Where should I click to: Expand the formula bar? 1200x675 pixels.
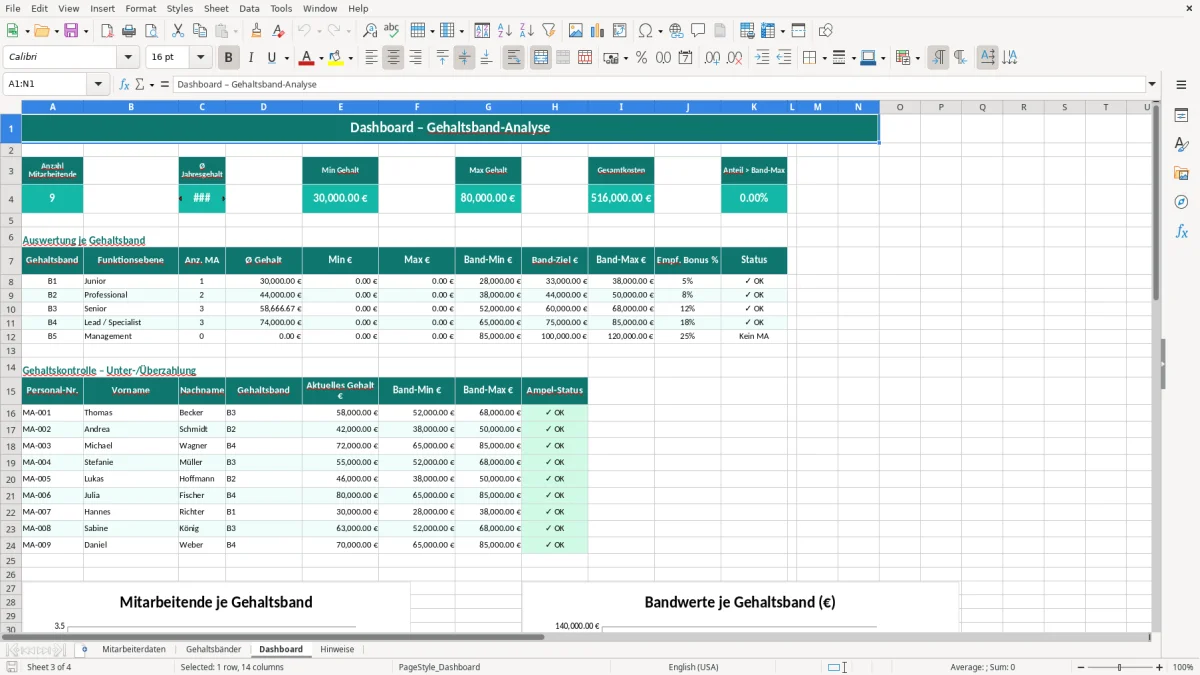pyautogui.click(x=1152, y=84)
